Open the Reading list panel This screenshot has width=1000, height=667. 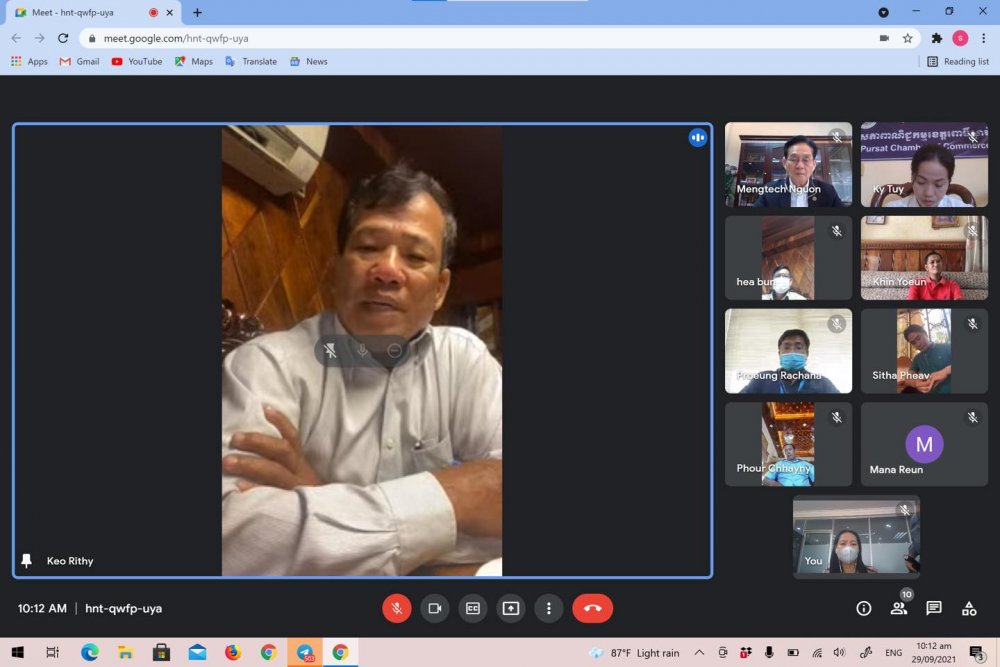(958, 61)
